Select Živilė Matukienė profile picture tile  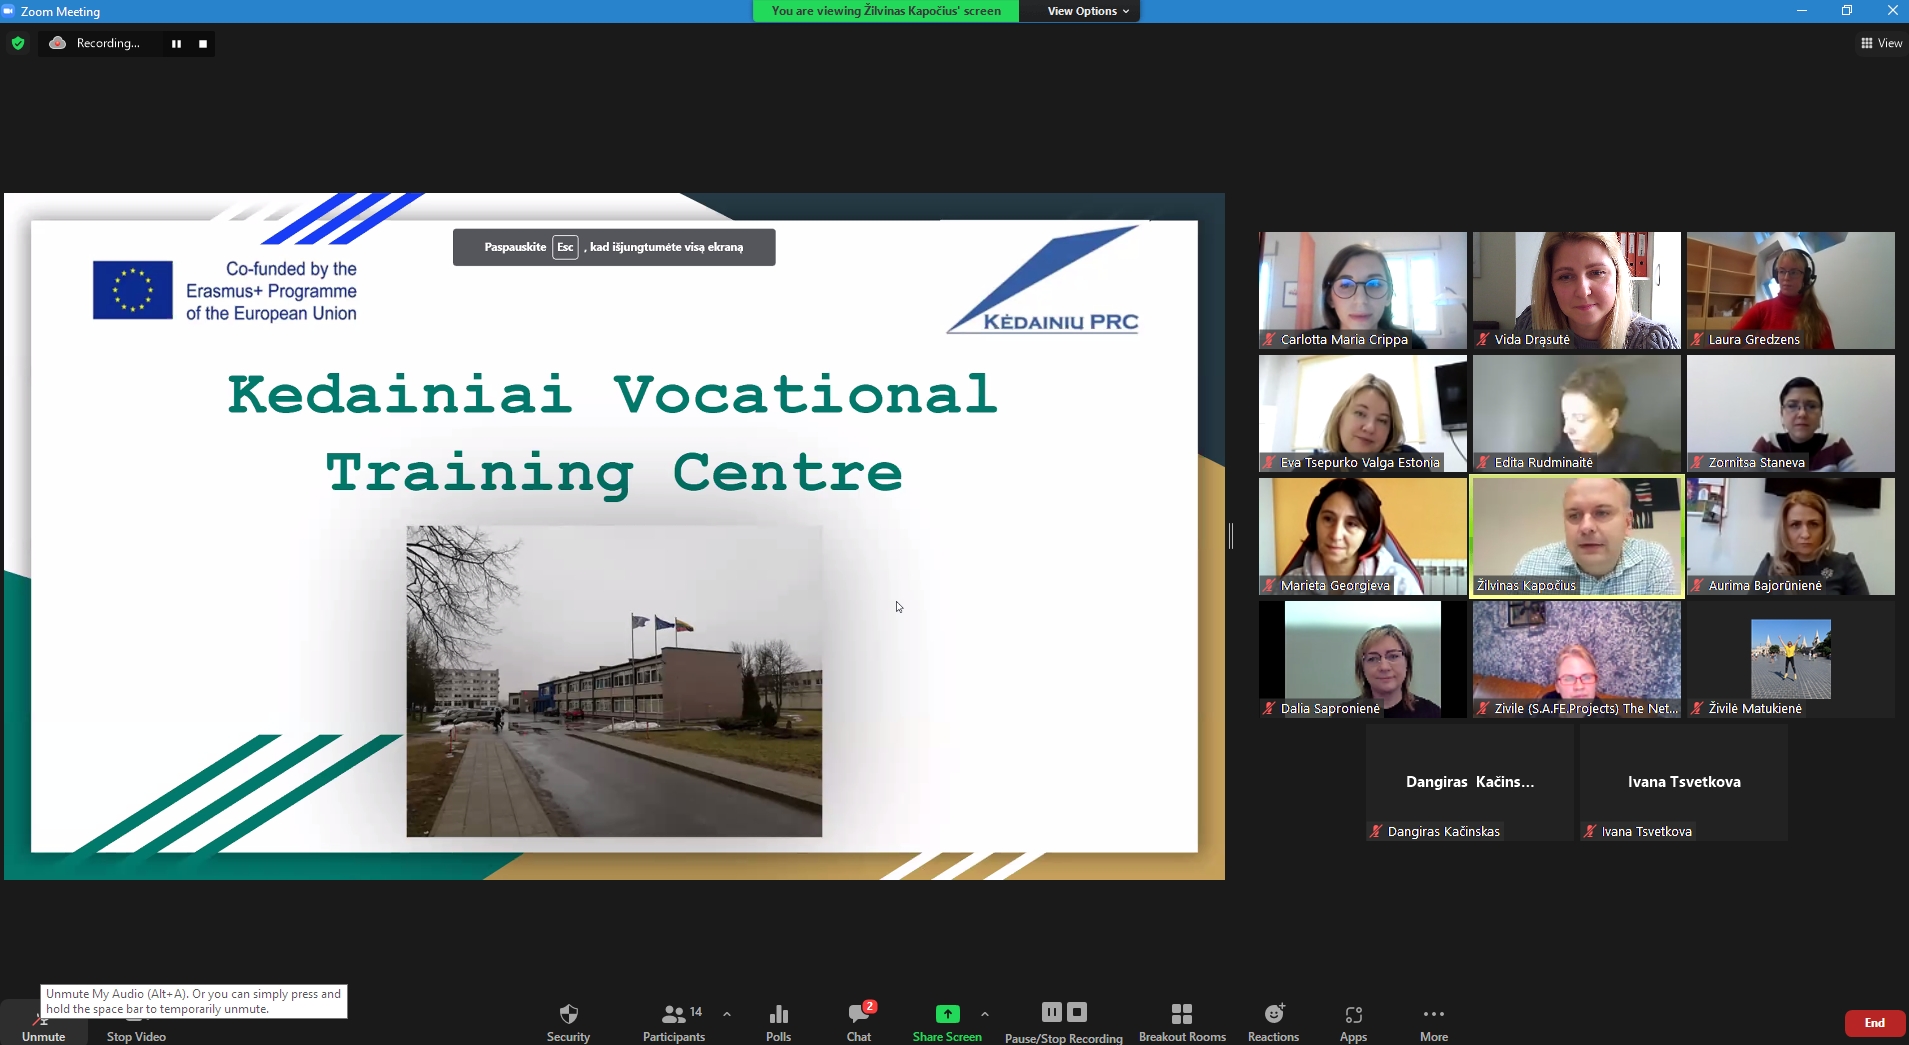pyautogui.click(x=1791, y=659)
